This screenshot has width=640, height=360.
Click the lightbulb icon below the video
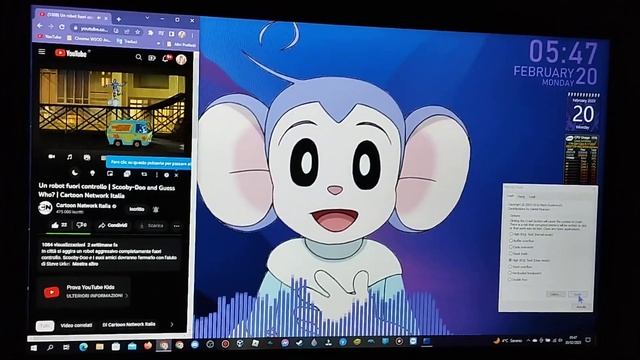[x=92, y=173]
